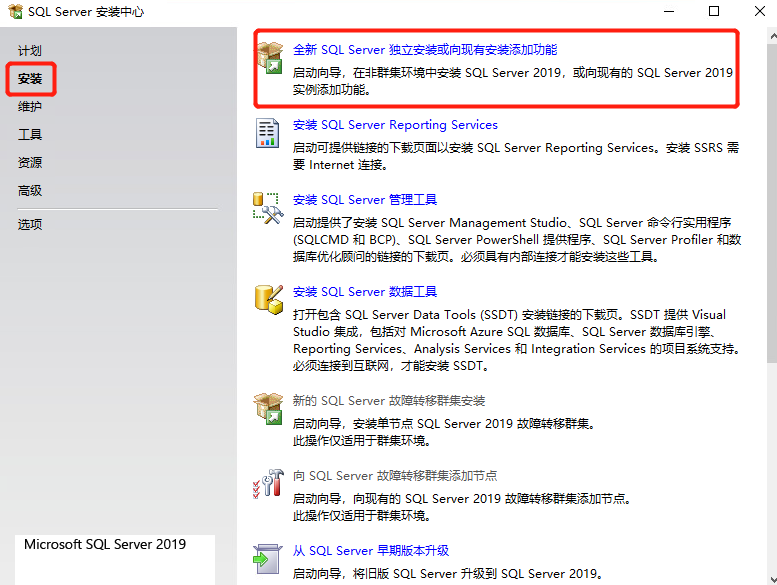The height and width of the screenshot is (585, 777).
Task: Click 新的 SQL Server 故障转移群集安装 link
Action: [388, 401]
